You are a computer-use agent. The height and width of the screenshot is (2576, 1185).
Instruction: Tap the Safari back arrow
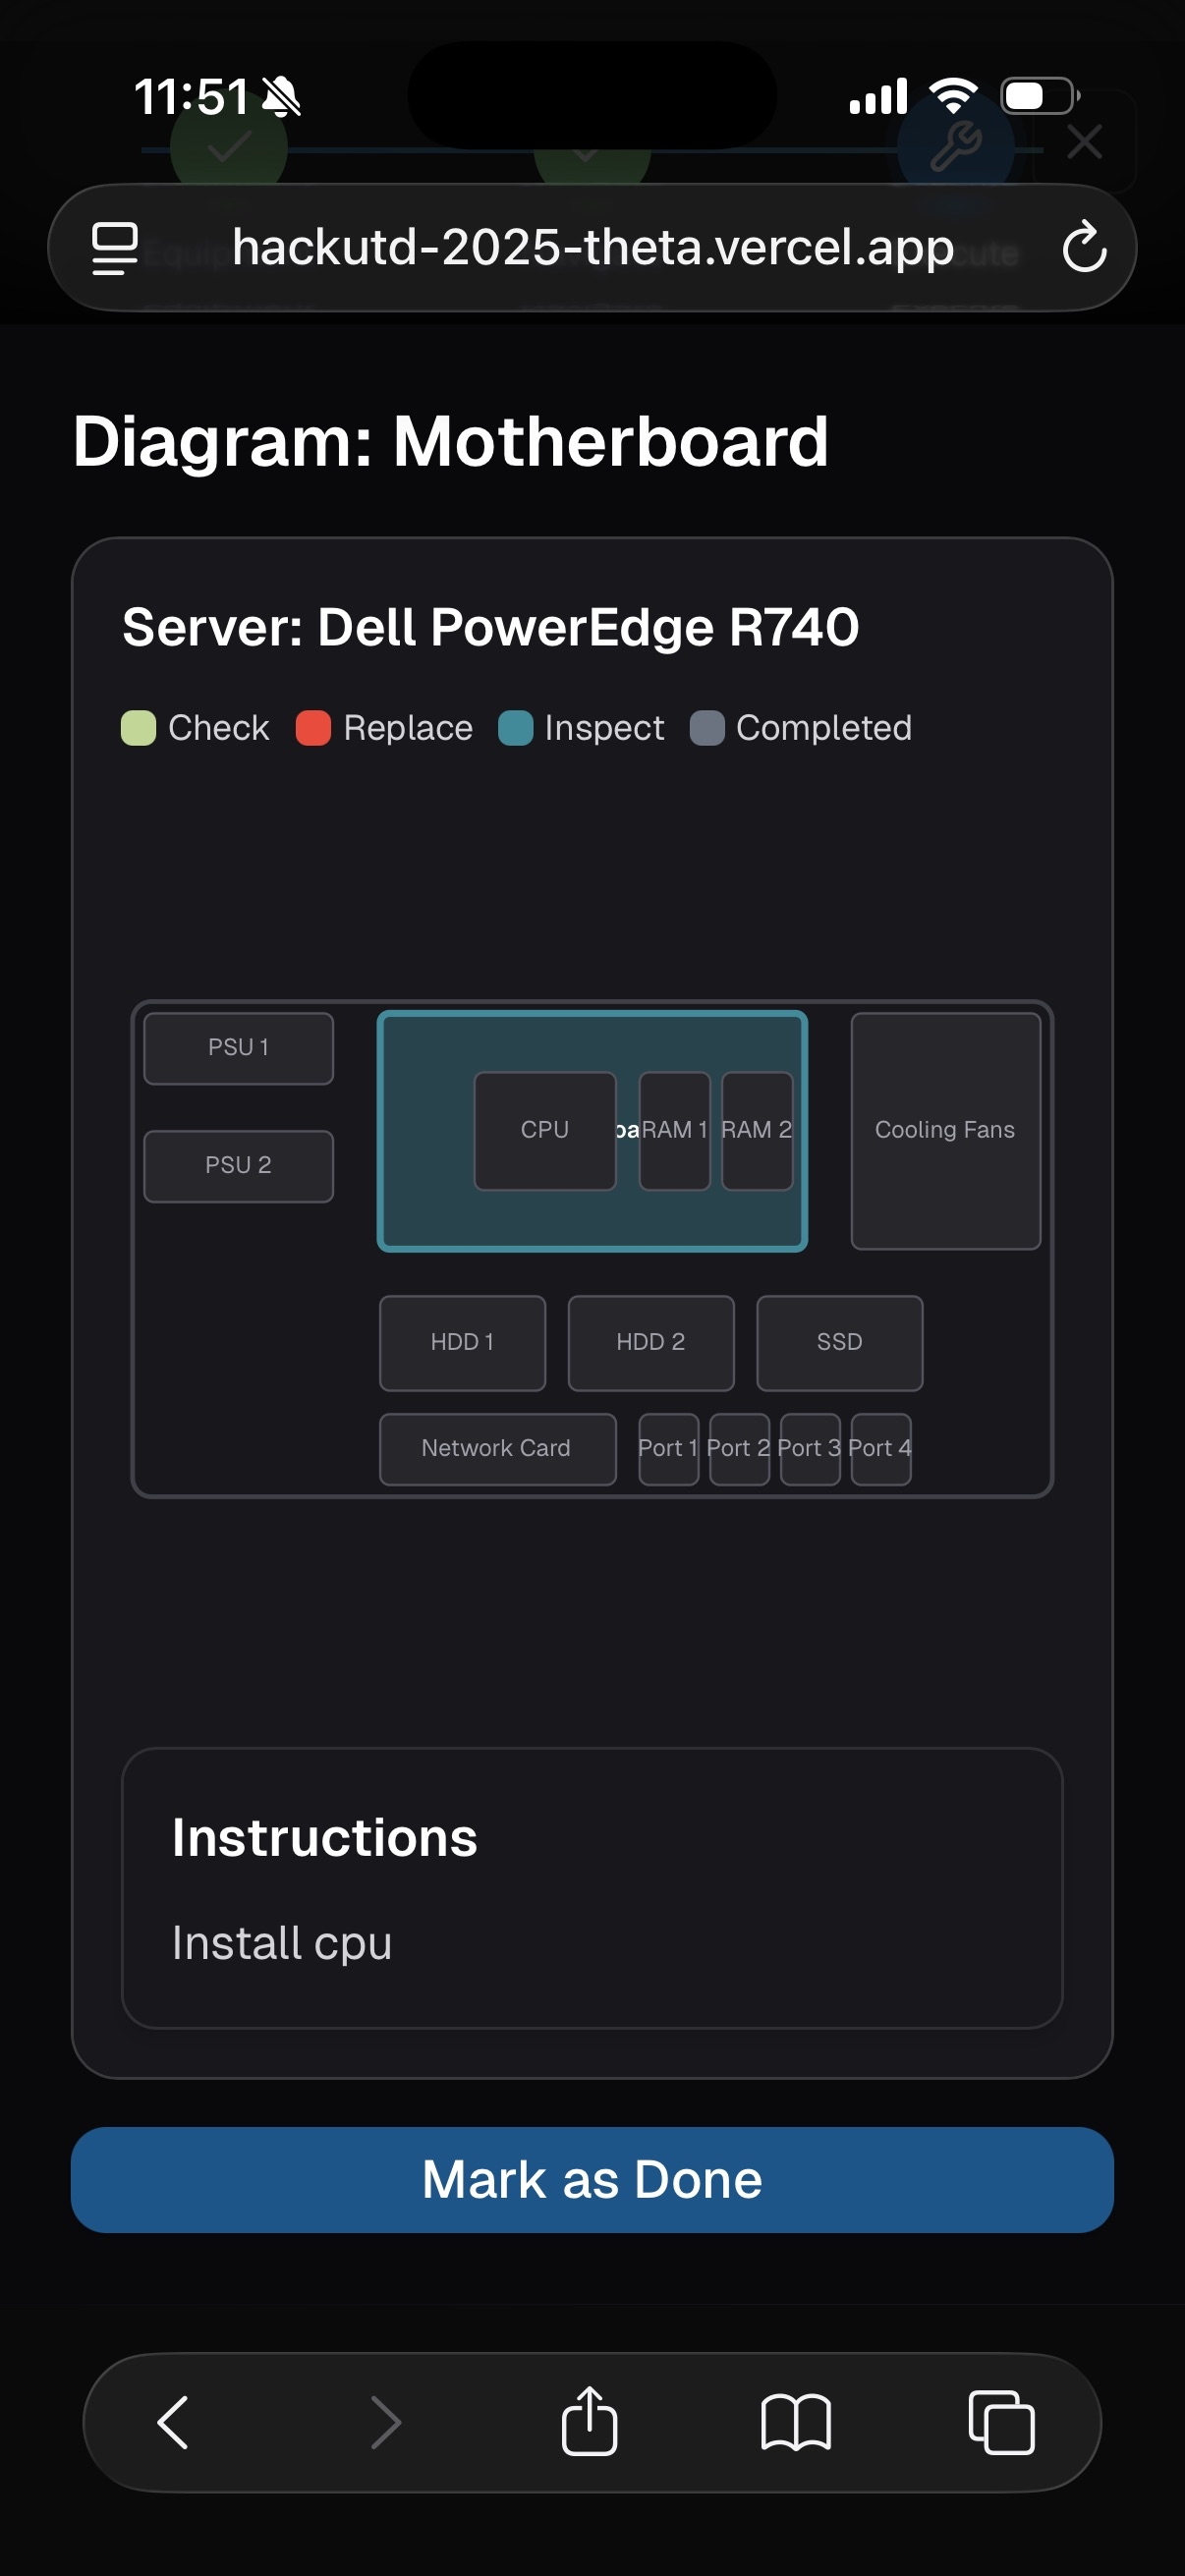tap(173, 2422)
